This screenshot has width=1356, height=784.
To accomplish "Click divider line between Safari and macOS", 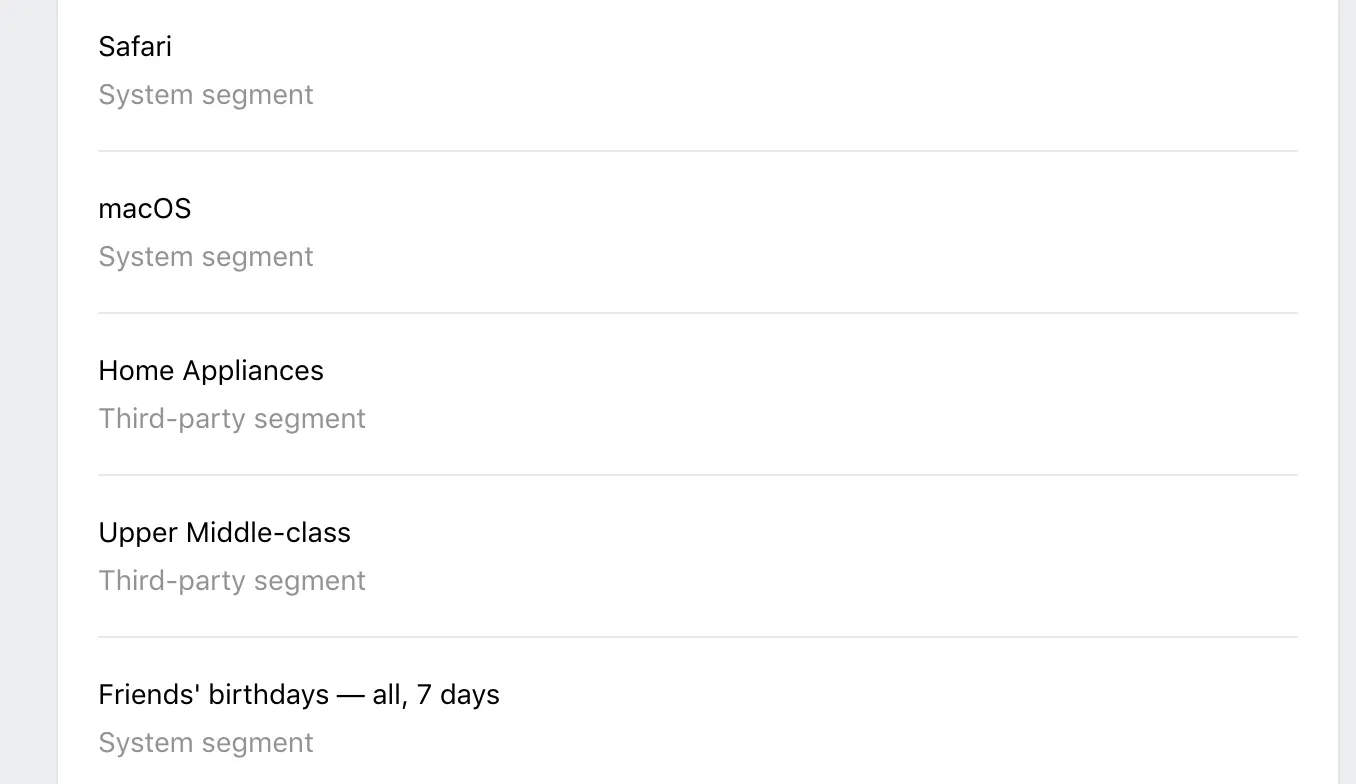I will tap(697, 151).
